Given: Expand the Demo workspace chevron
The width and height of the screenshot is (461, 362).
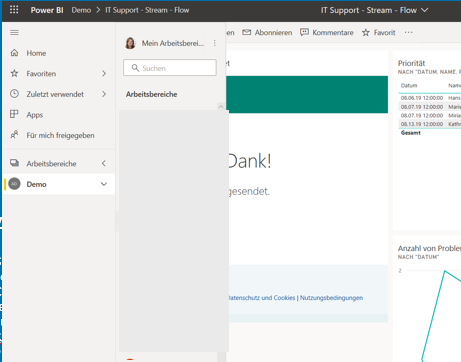Looking at the screenshot, I should pyautogui.click(x=104, y=184).
